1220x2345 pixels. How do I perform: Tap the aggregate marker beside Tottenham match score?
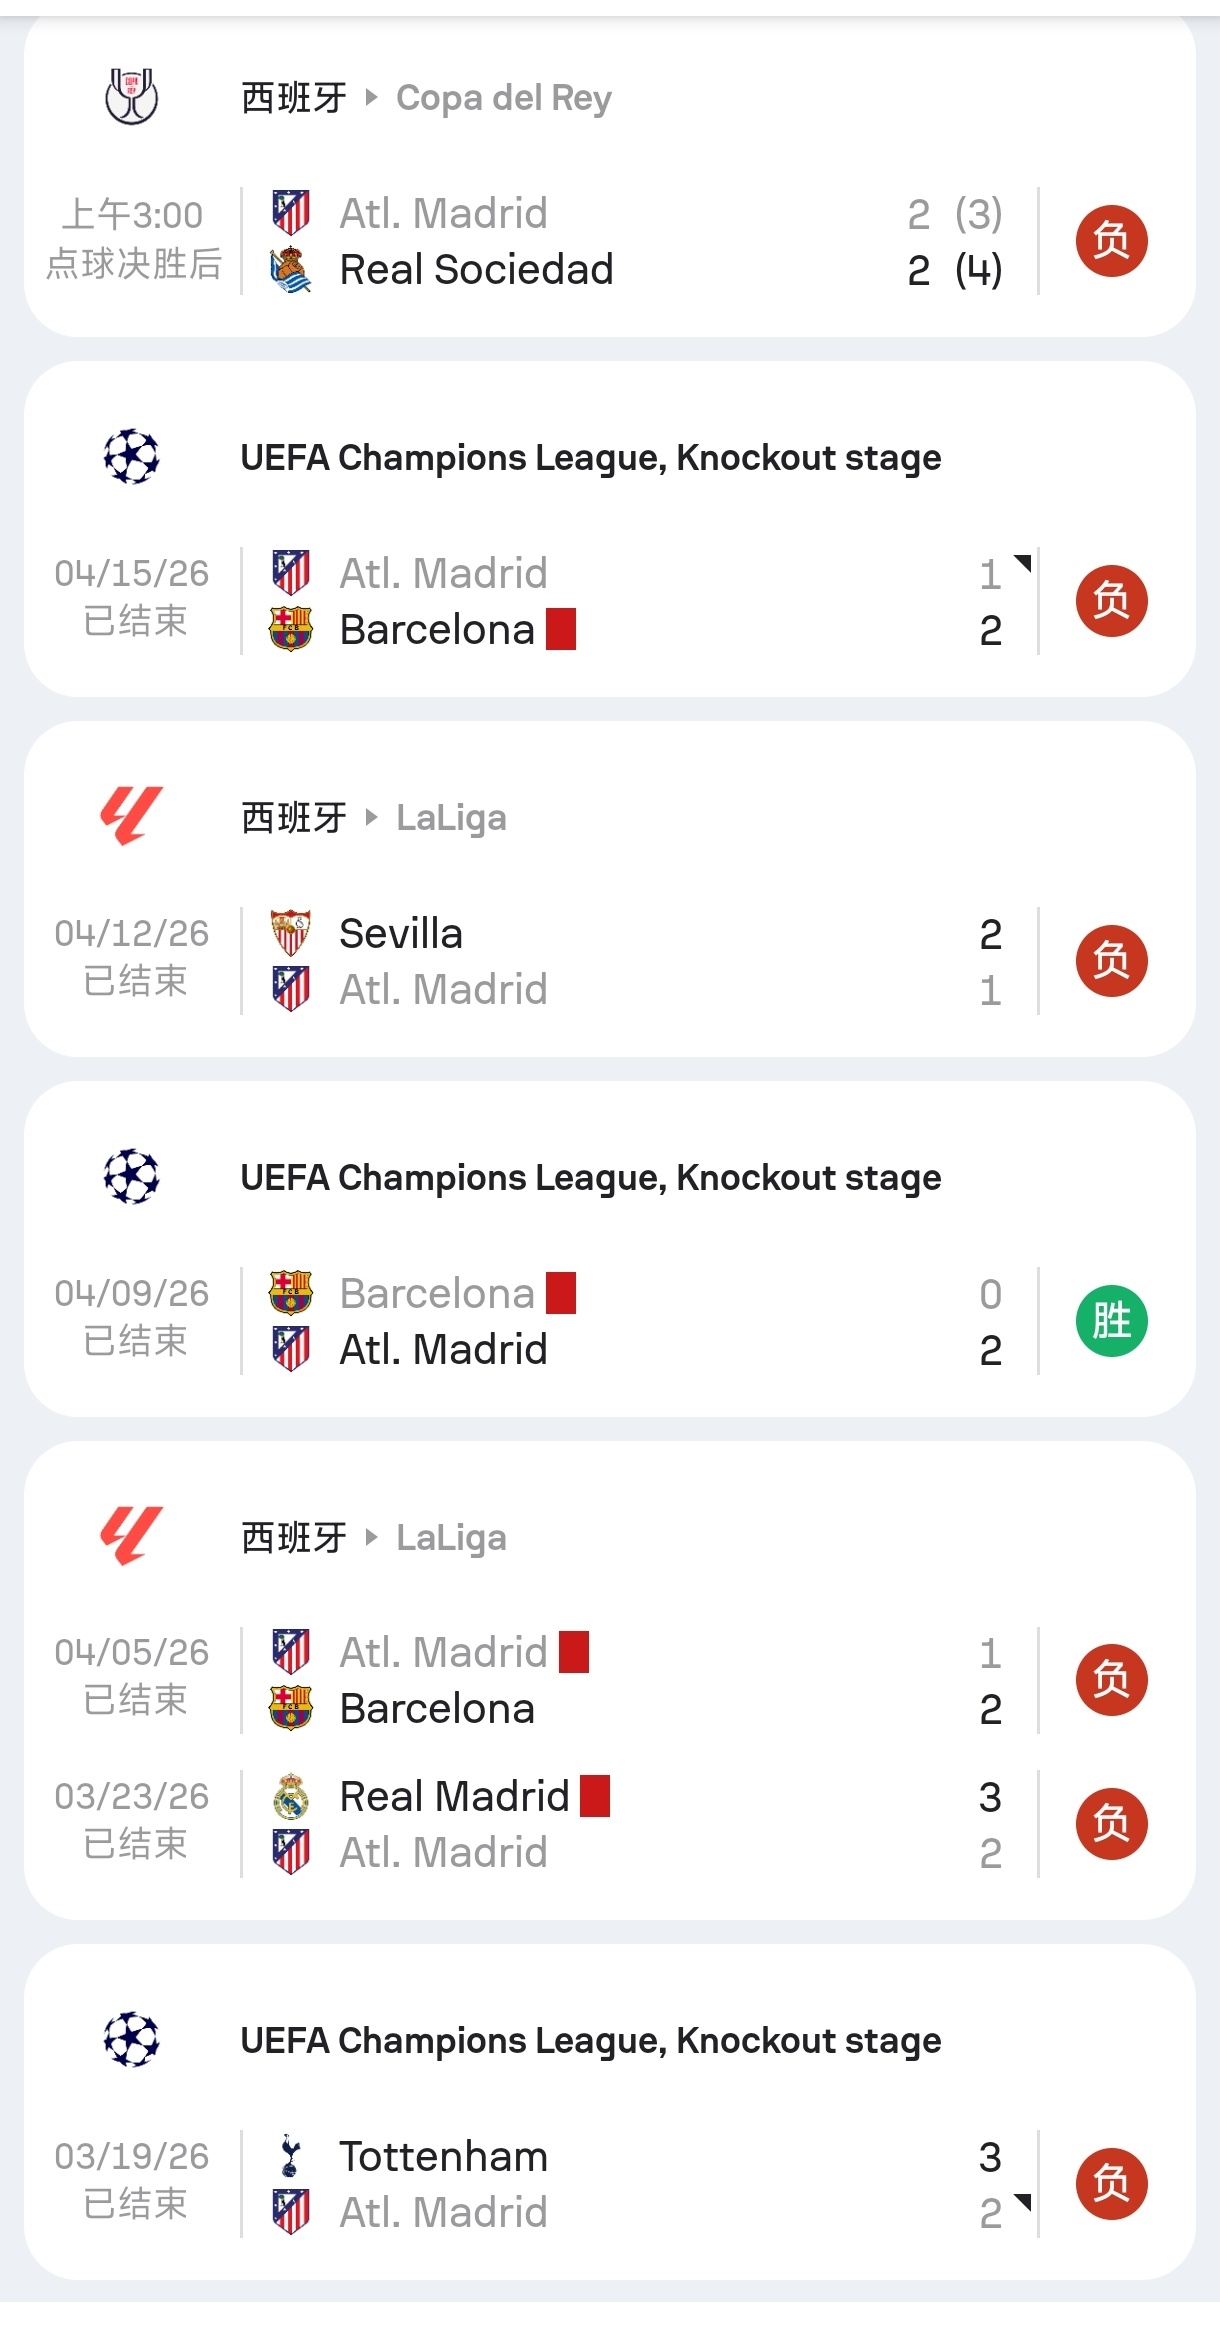tap(1022, 2202)
